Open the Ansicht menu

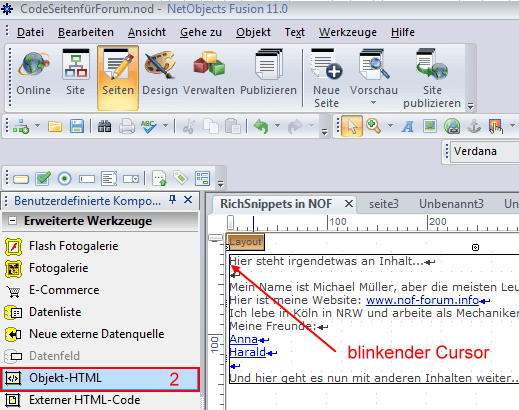(147, 32)
